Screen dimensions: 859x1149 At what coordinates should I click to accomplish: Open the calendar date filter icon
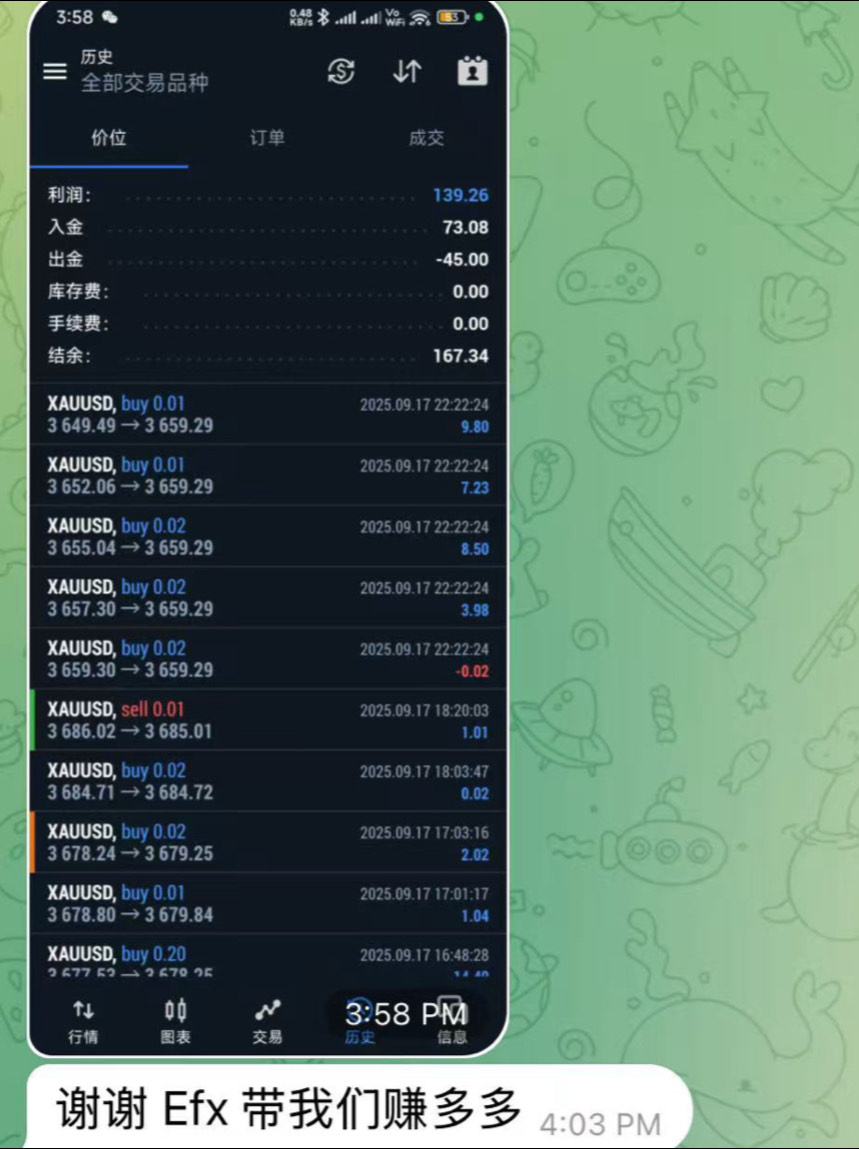pyautogui.click(x=472, y=71)
